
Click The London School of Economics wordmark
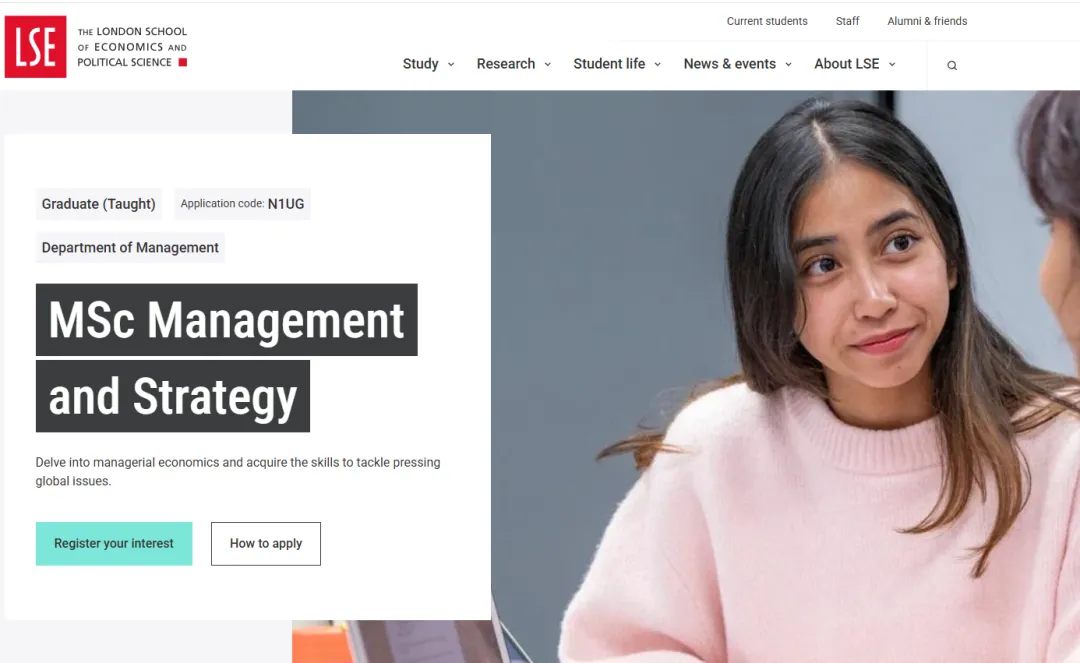click(132, 47)
